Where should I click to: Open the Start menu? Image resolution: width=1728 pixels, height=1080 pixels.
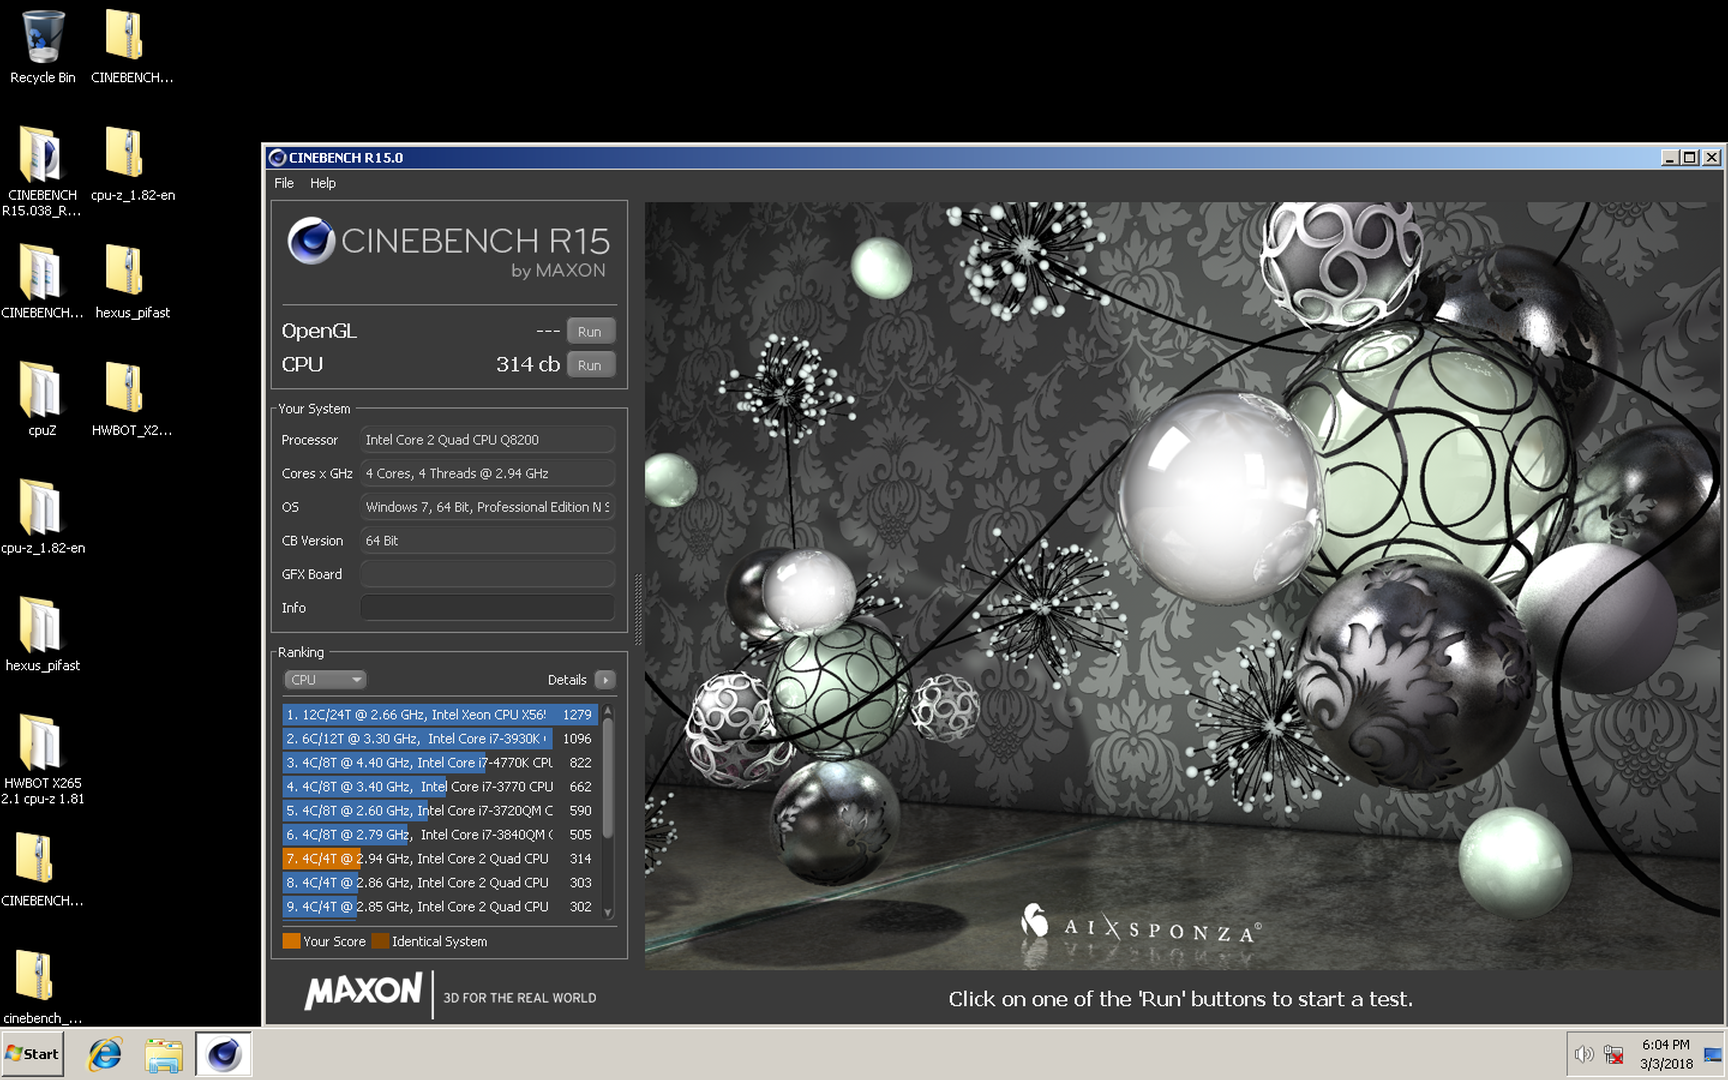33,1054
